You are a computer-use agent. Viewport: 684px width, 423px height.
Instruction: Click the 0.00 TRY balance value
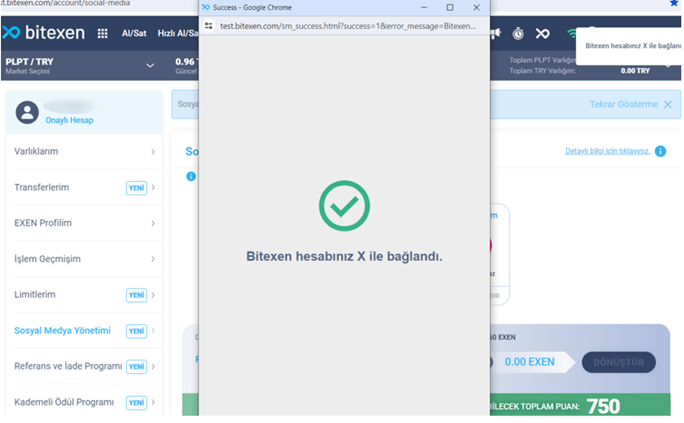coord(635,71)
